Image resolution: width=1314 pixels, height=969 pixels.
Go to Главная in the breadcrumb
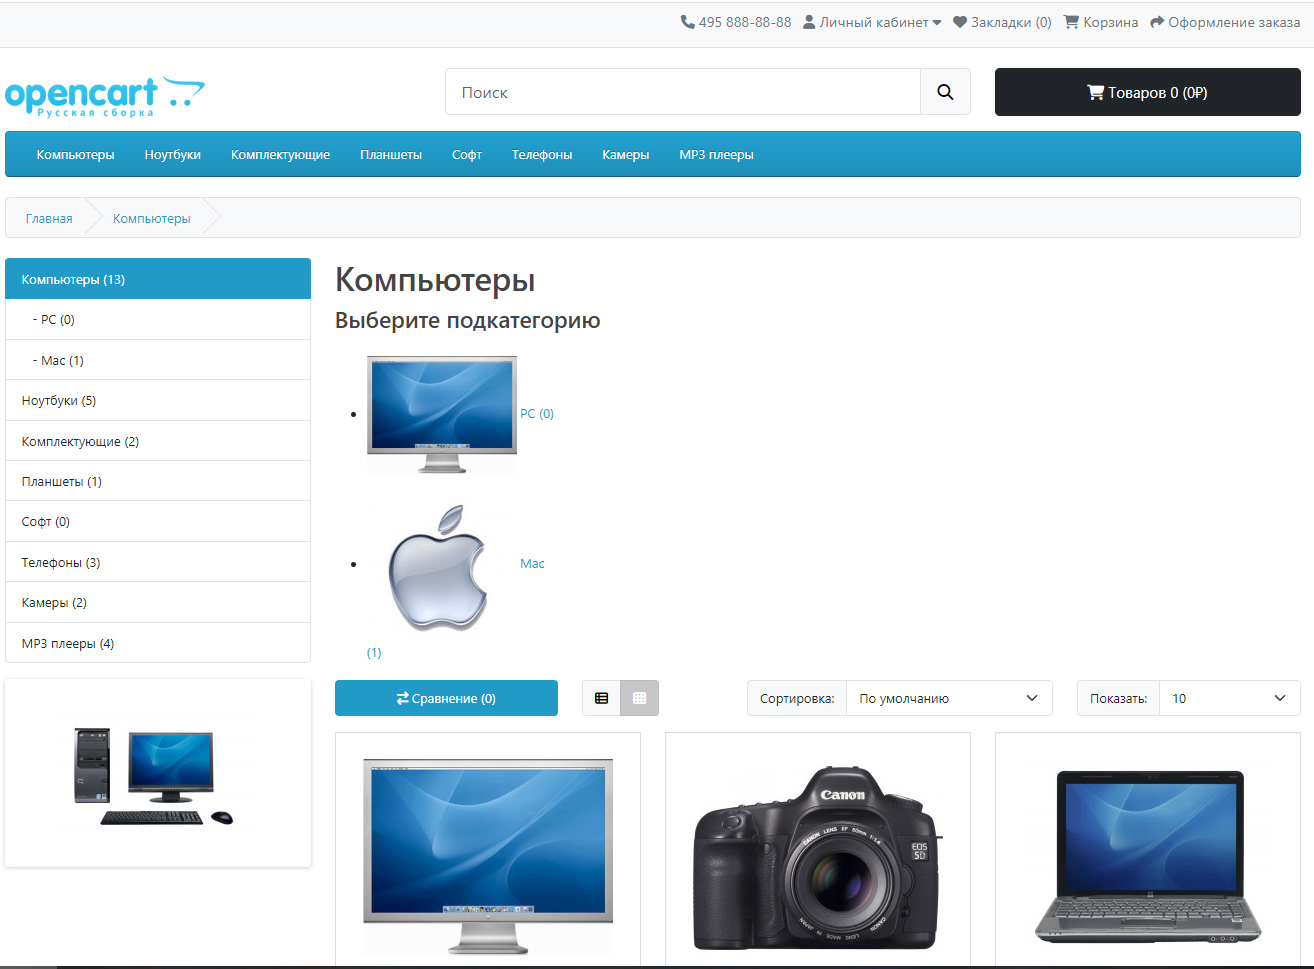coord(49,219)
